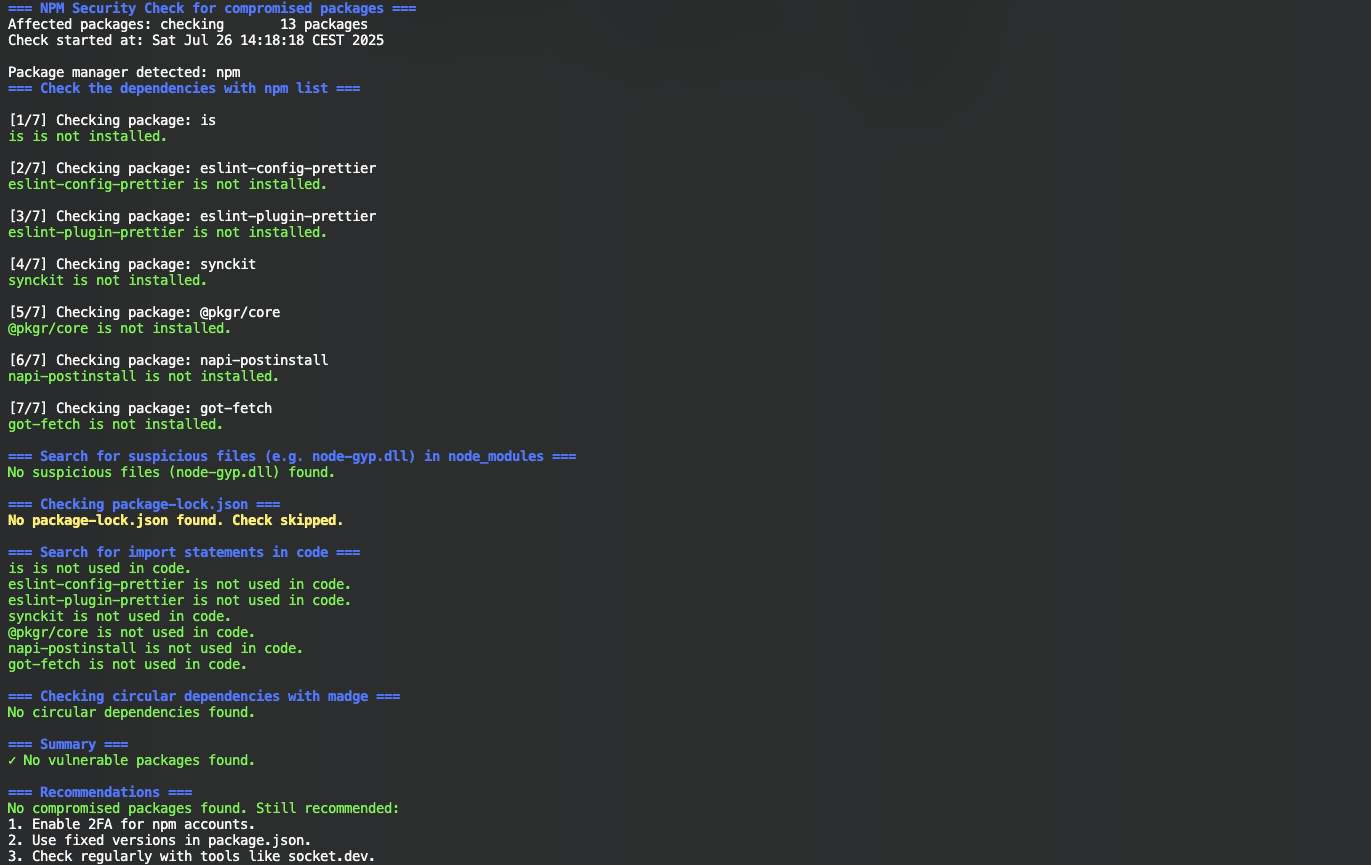Click 'napi-postinstall is not installed.' result
Viewport: 1371px width, 865px height.
click(144, 376)
